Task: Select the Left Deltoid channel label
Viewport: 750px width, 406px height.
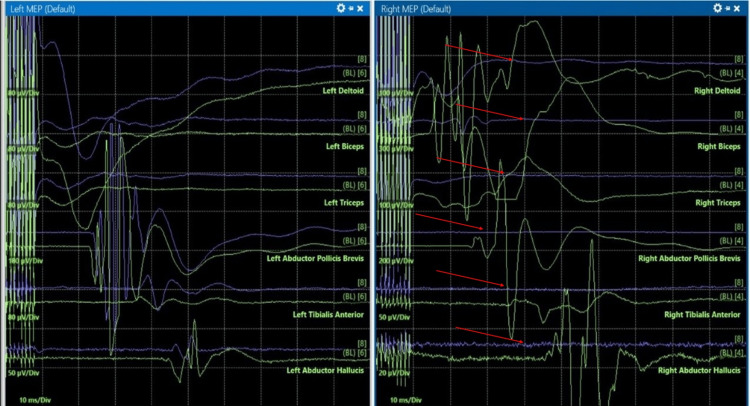Action: pyautogui.click(x=343, y=91)
